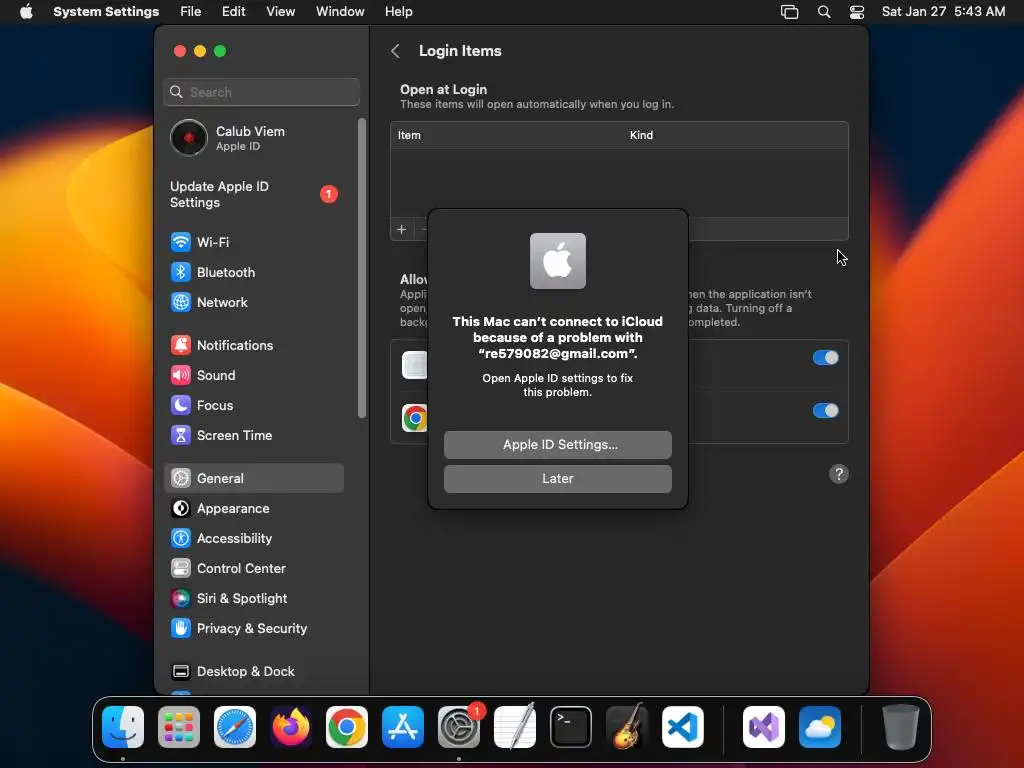The image size is (1024, 768).
Task: Open the Edit menu
Action: 234,12
